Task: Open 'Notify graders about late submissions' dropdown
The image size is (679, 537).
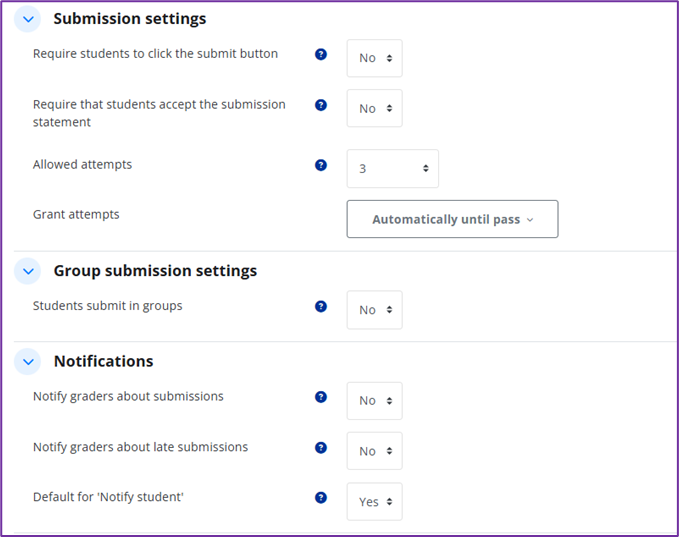Action: (374, 451)
